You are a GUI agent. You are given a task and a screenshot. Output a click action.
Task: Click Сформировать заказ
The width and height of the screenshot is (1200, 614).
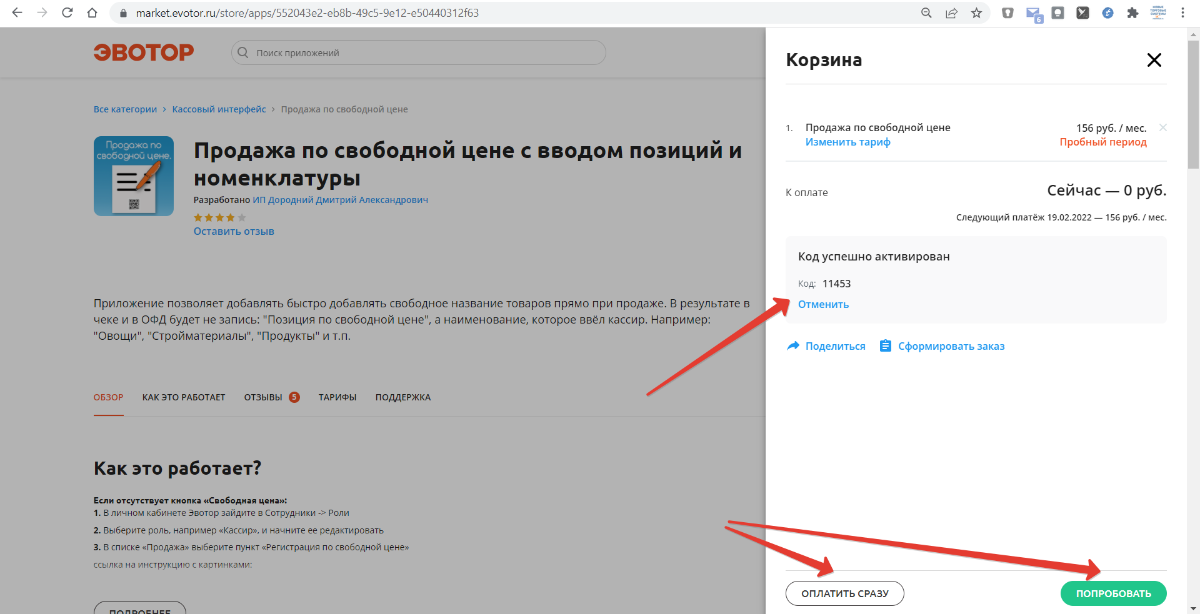941,346
